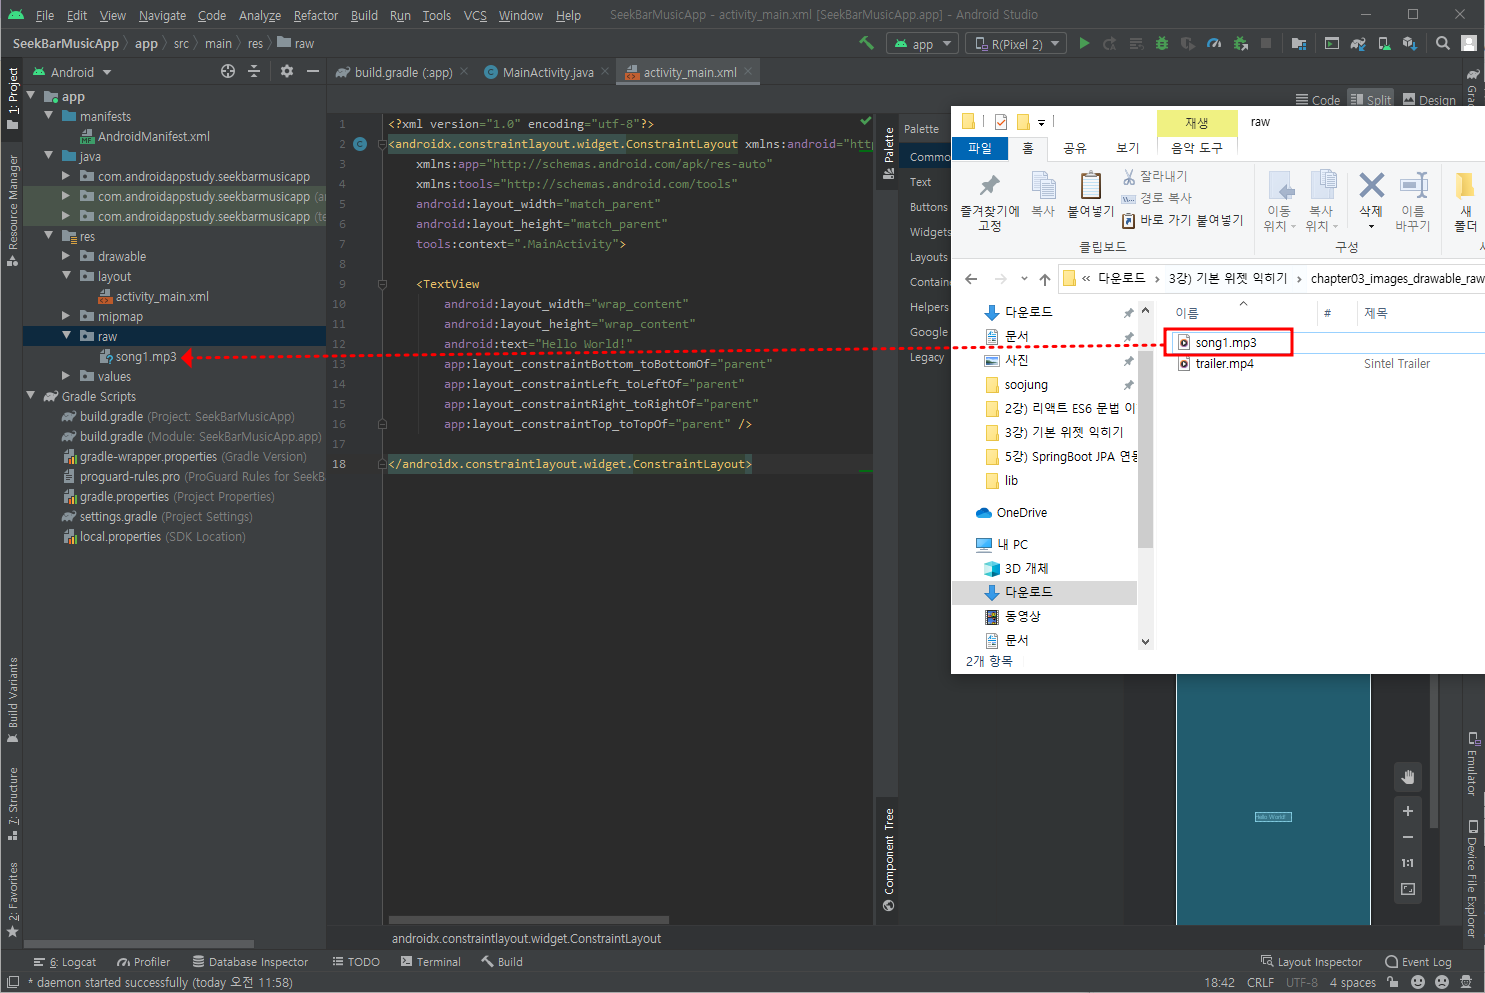Run the app with green play button
The width and height of the screenshot is (1485, 993).
click(x=1084, y=43)
